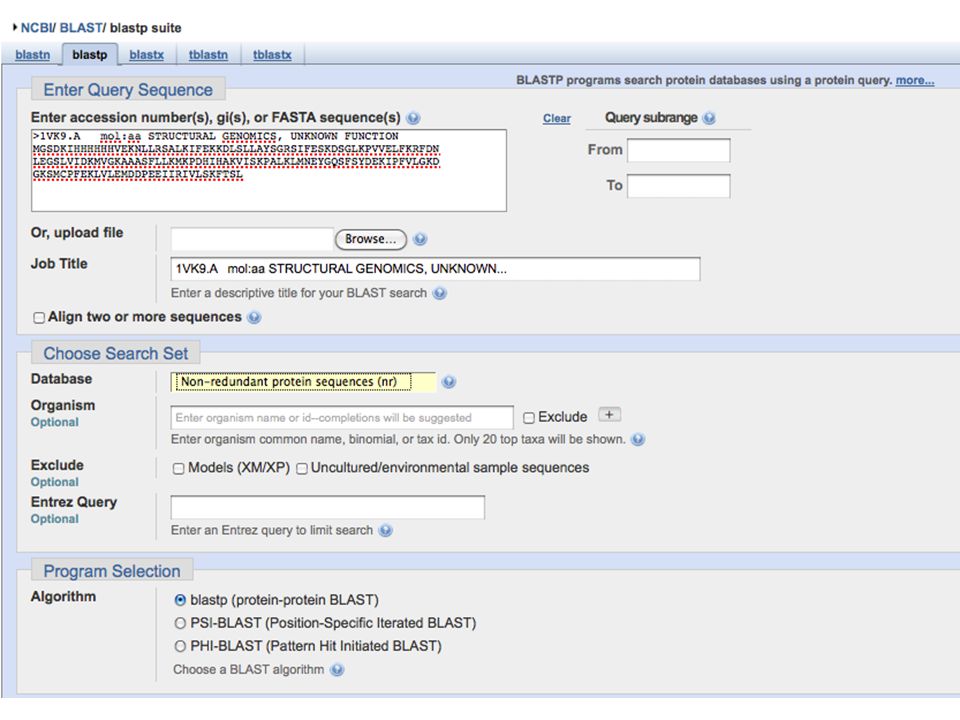Click help icon next to Database dropdown
The width and height of the screenshot is (960, 720).
coord(449,382)
